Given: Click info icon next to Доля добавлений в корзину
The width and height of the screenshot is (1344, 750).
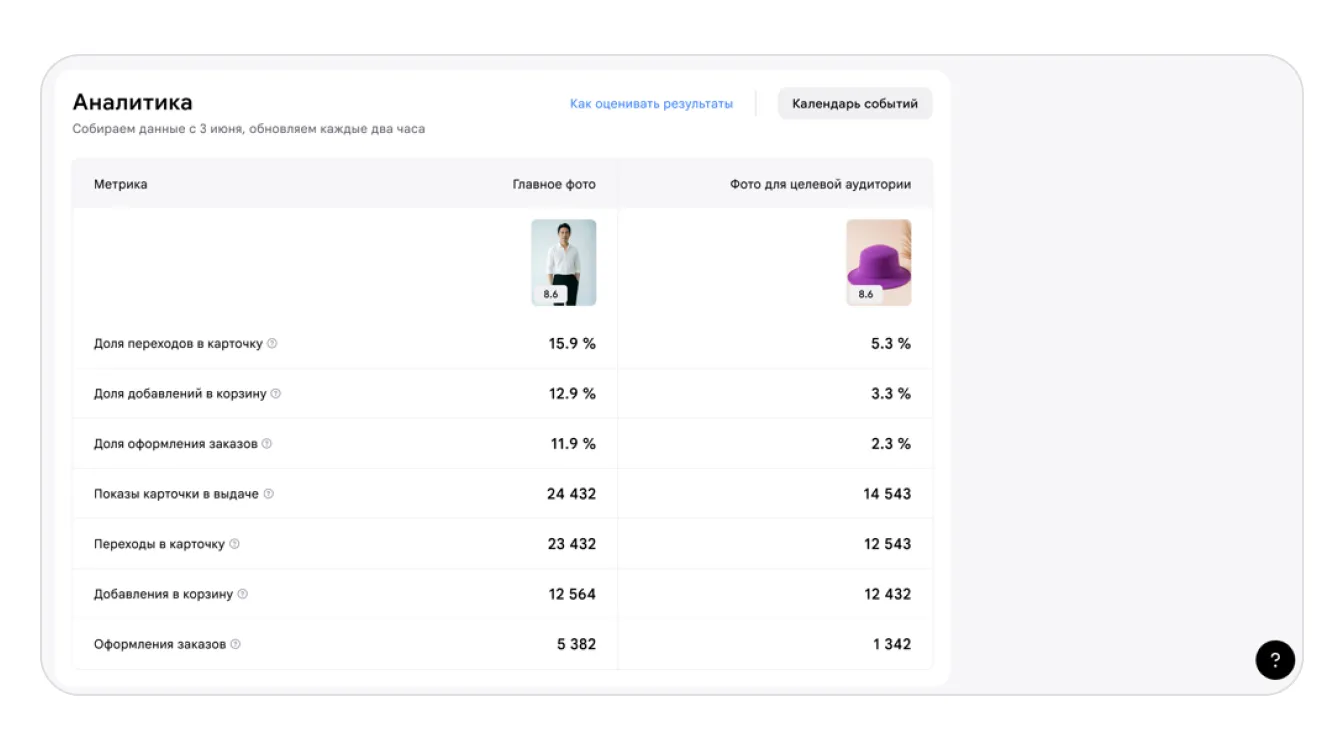Looking at the screenshot, I should pos(276,393).
